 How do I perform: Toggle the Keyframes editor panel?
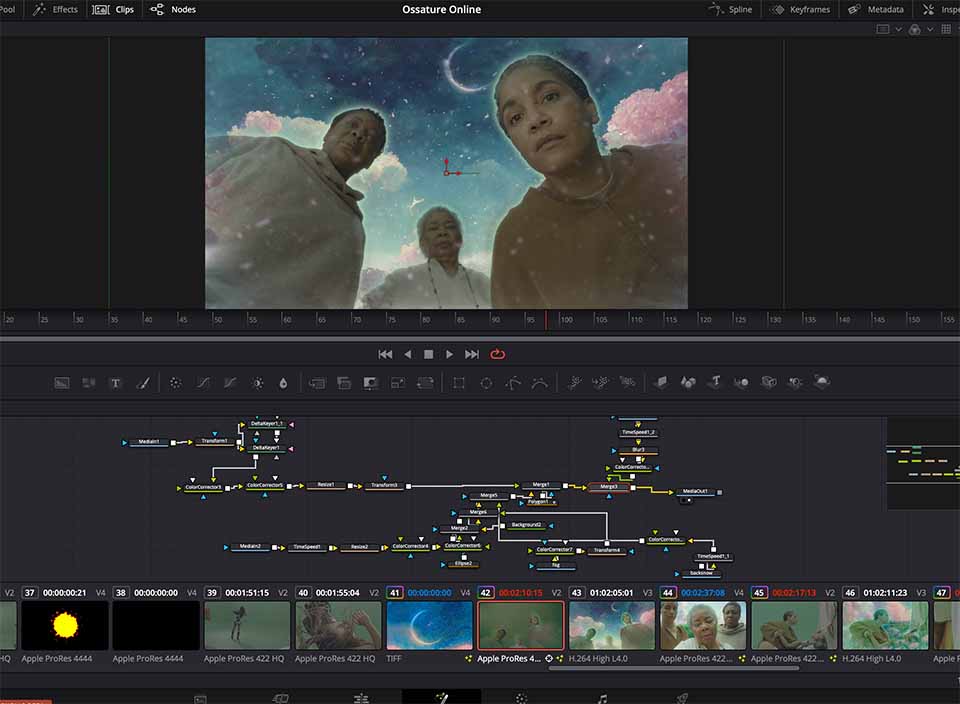[x=800, y=9]
